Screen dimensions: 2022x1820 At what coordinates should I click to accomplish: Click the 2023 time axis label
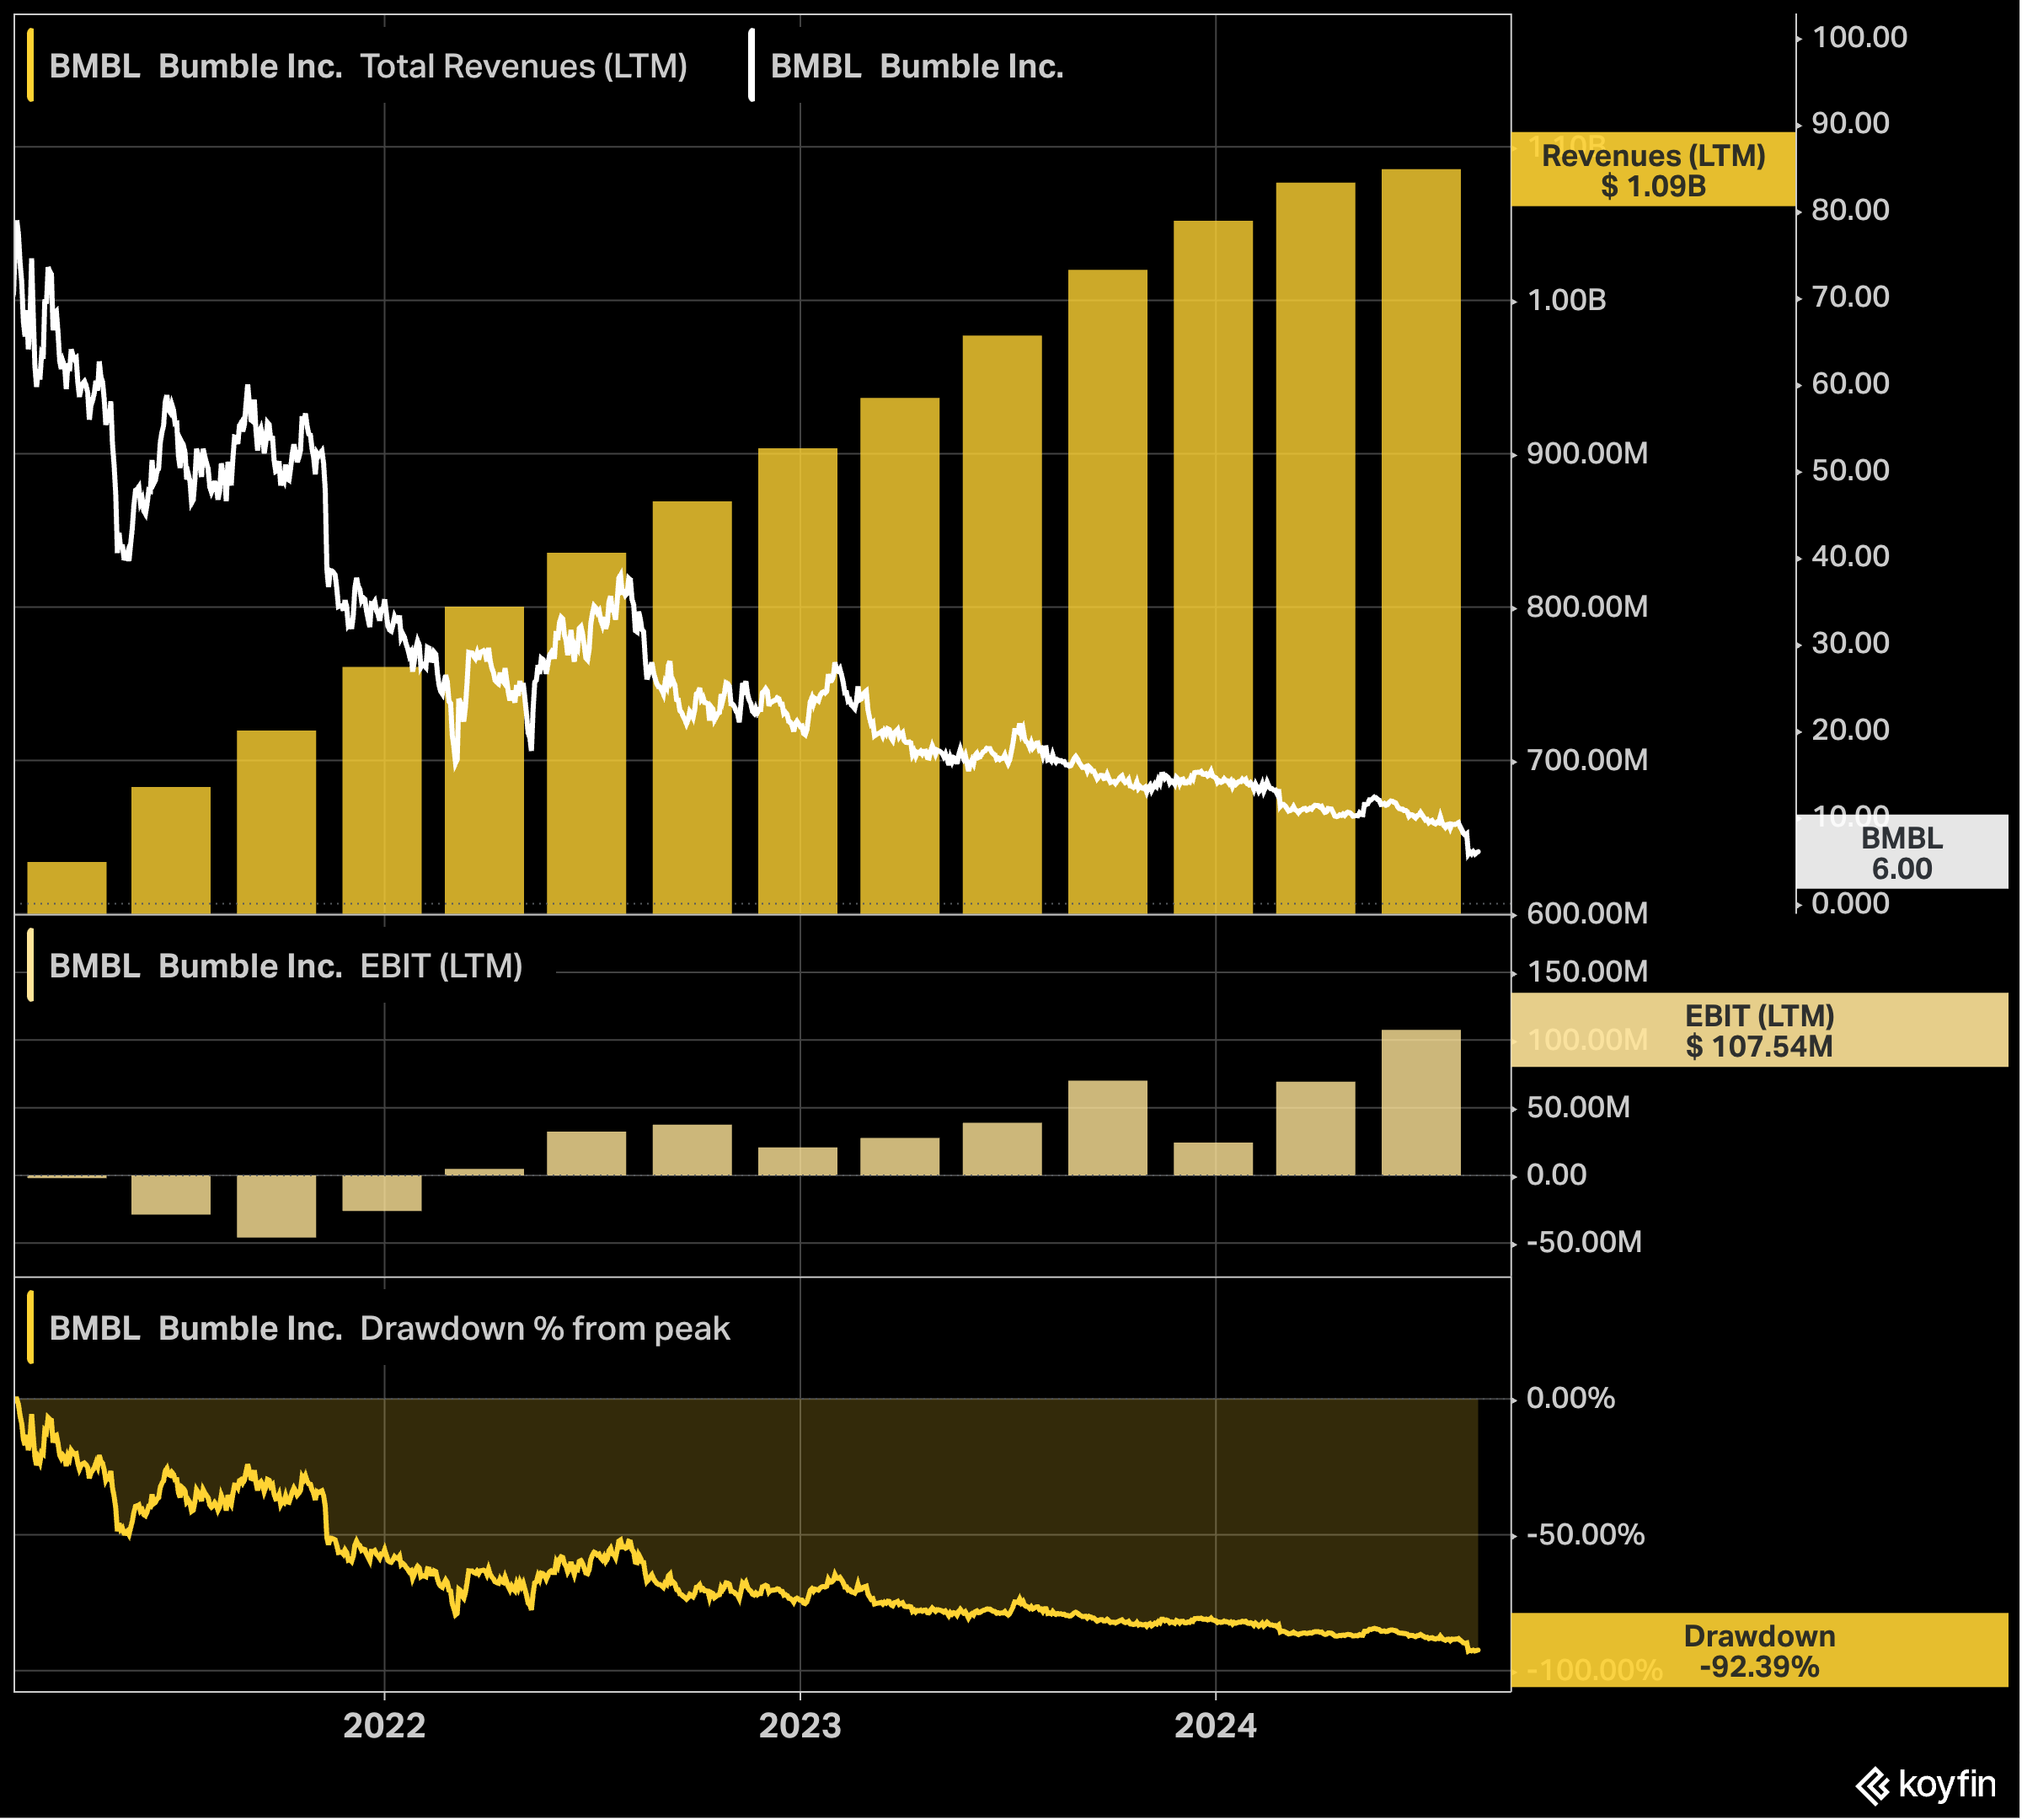800,1727
